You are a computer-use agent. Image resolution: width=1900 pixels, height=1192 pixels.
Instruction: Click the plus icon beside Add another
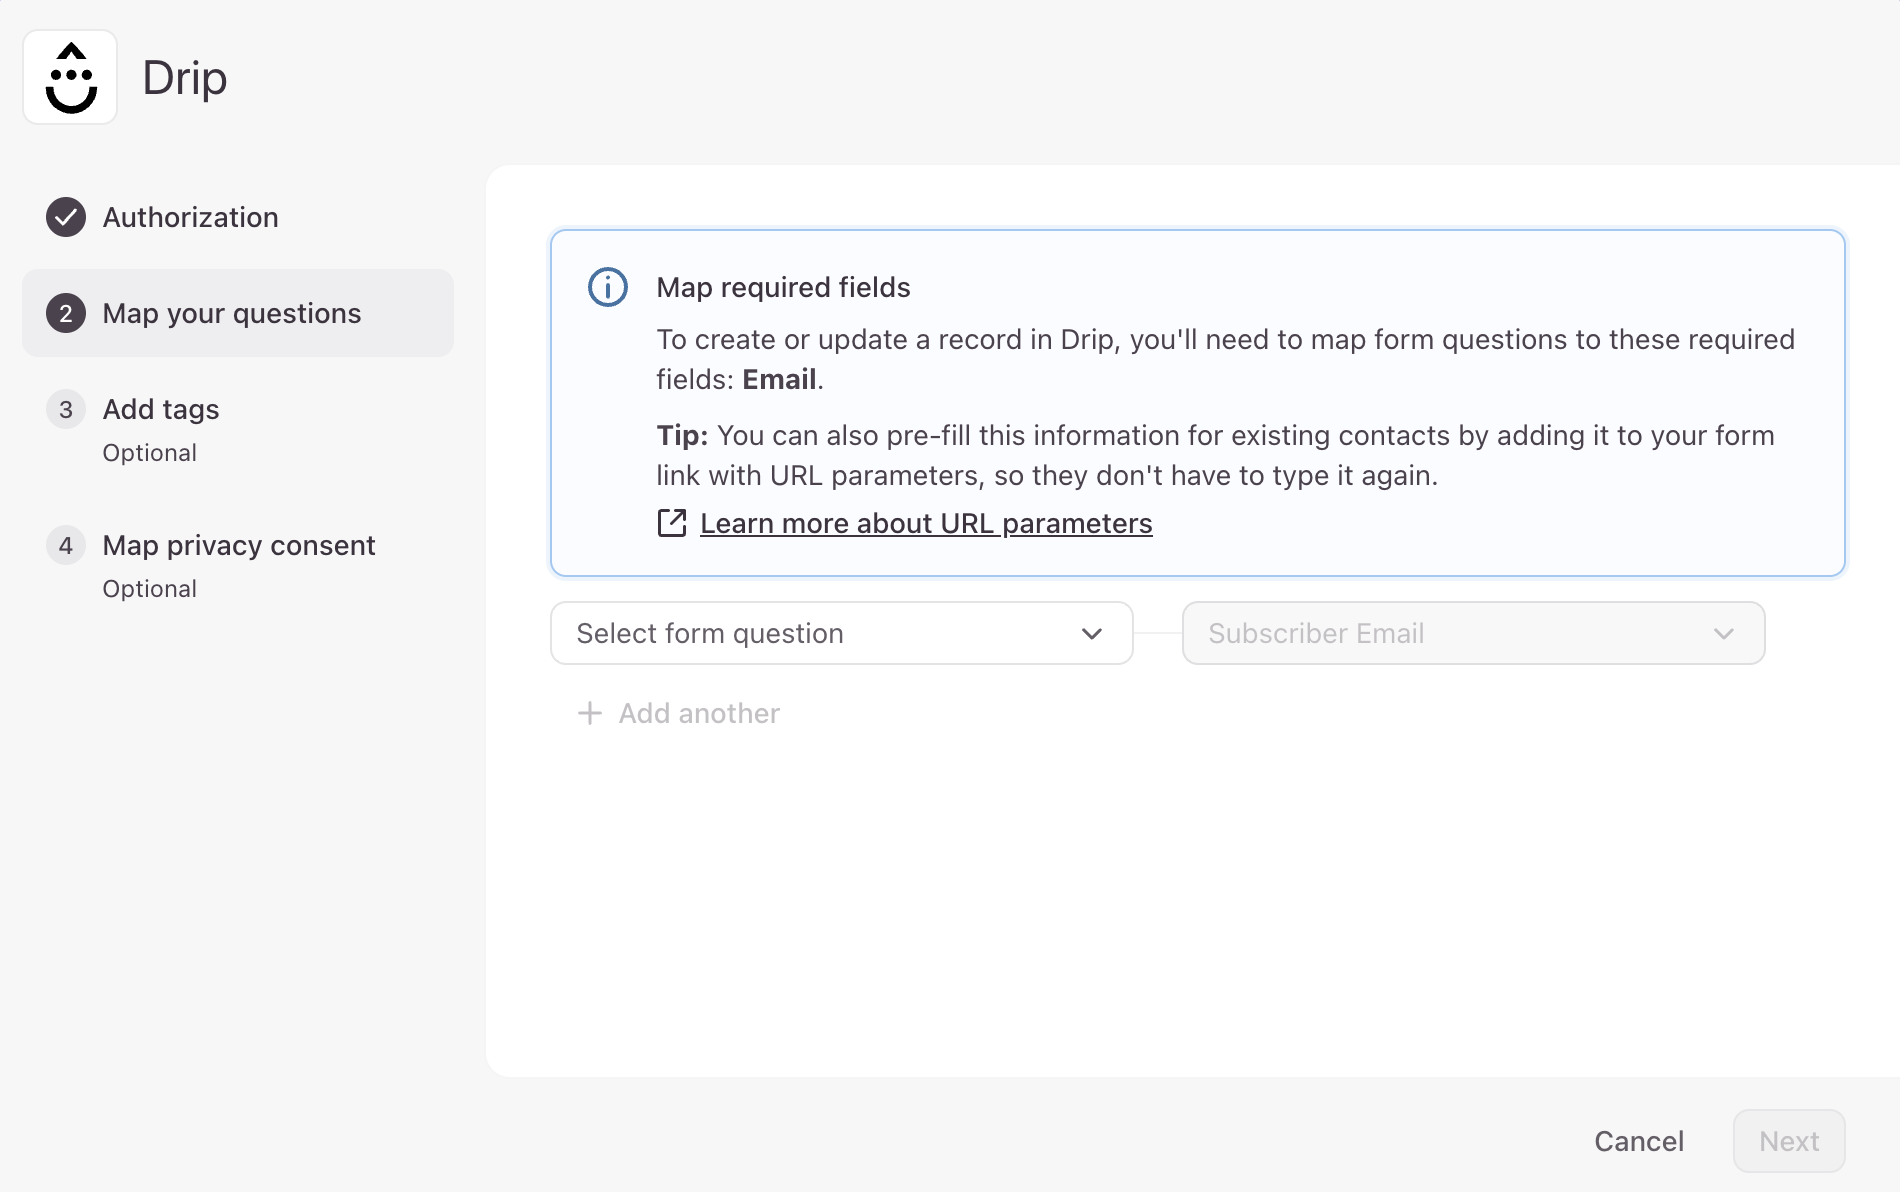tap(590, 713)
